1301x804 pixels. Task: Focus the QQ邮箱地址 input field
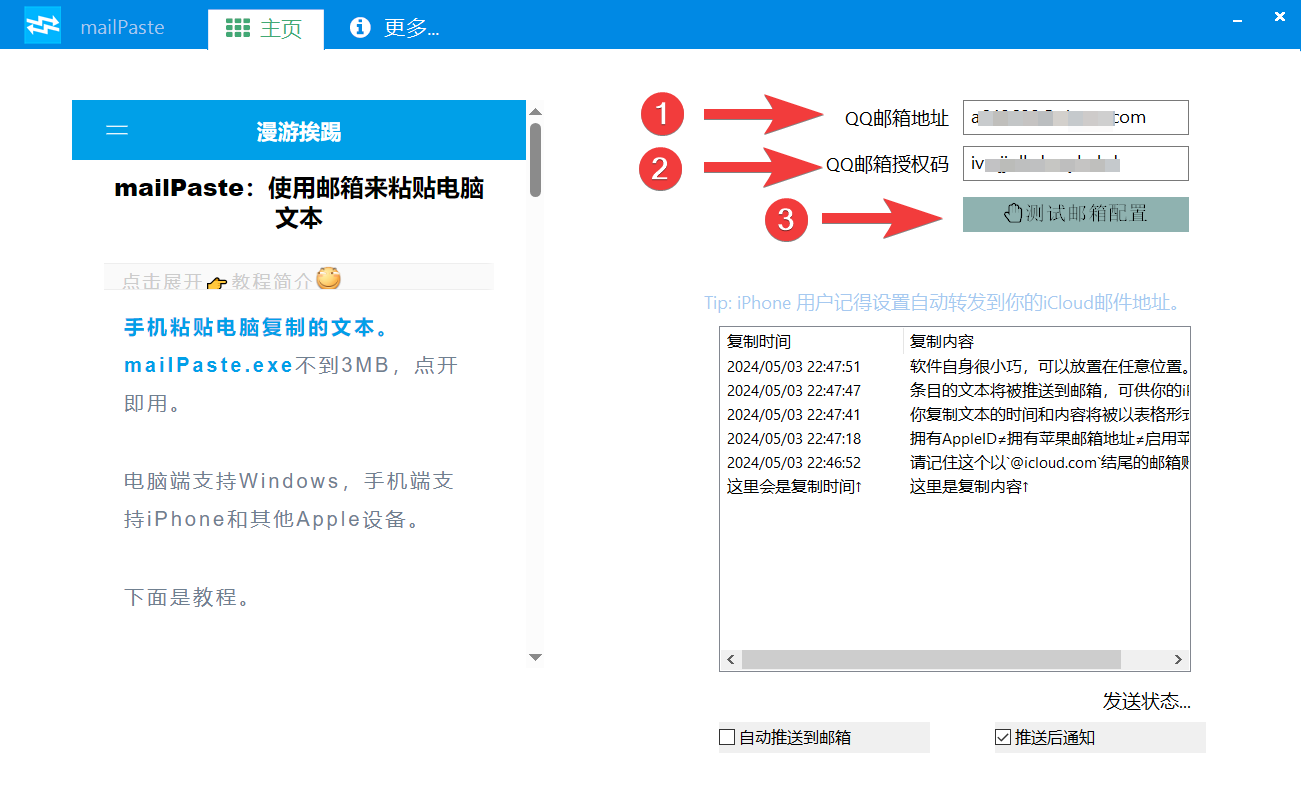pyautogui.click(x=1075, y=117)
